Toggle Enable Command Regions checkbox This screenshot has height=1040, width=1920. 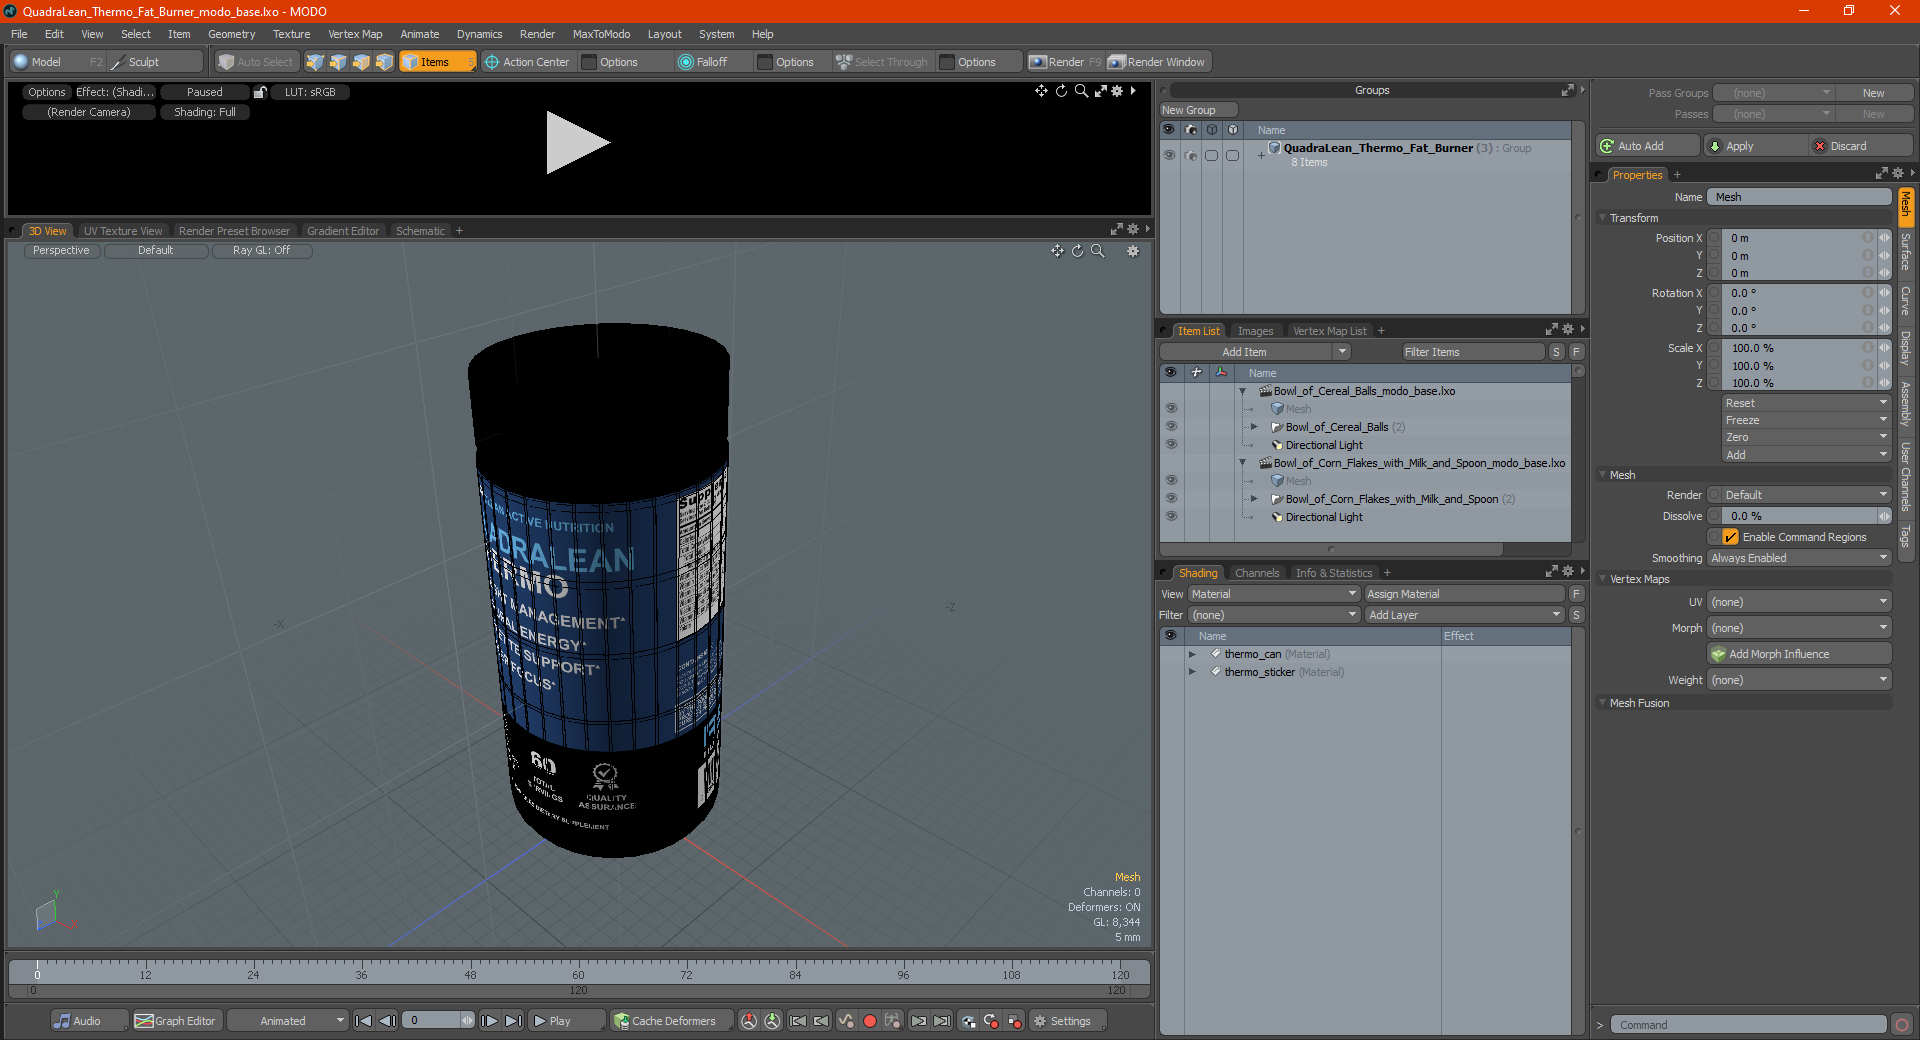pos(1730,537)
